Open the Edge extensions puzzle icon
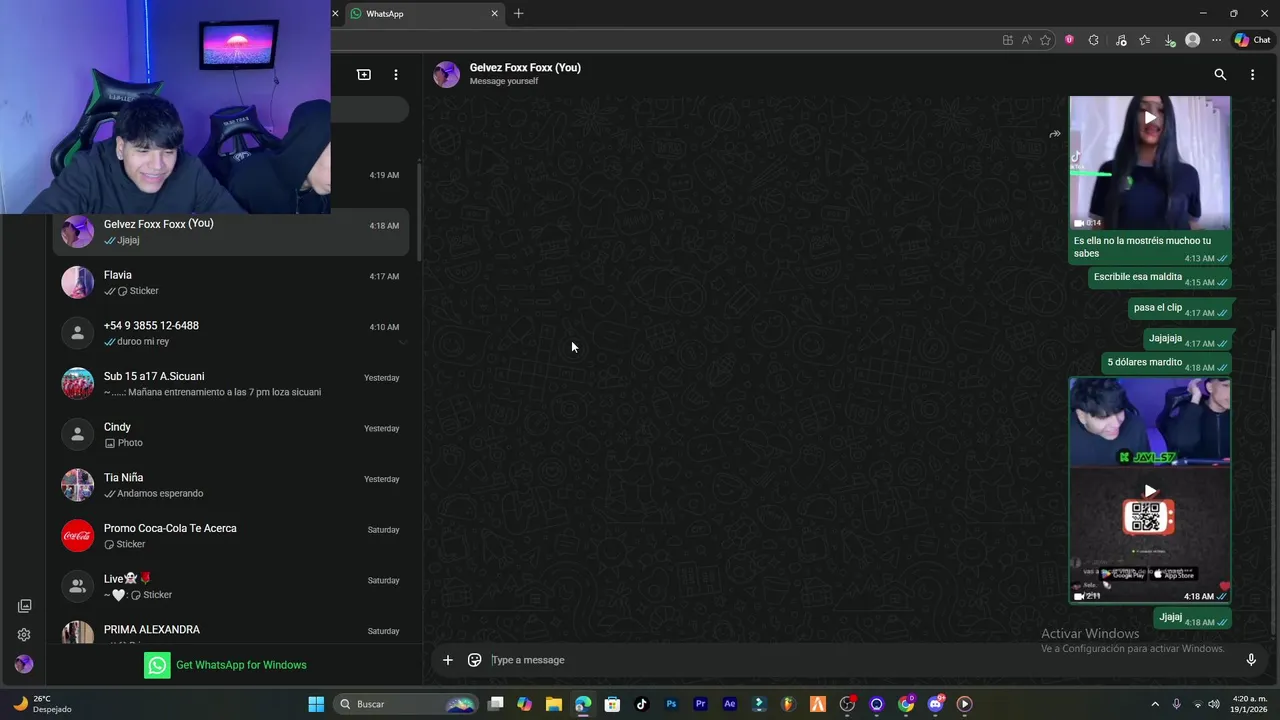Viewport: 1280px width, 720px height. click(1093, 40)
